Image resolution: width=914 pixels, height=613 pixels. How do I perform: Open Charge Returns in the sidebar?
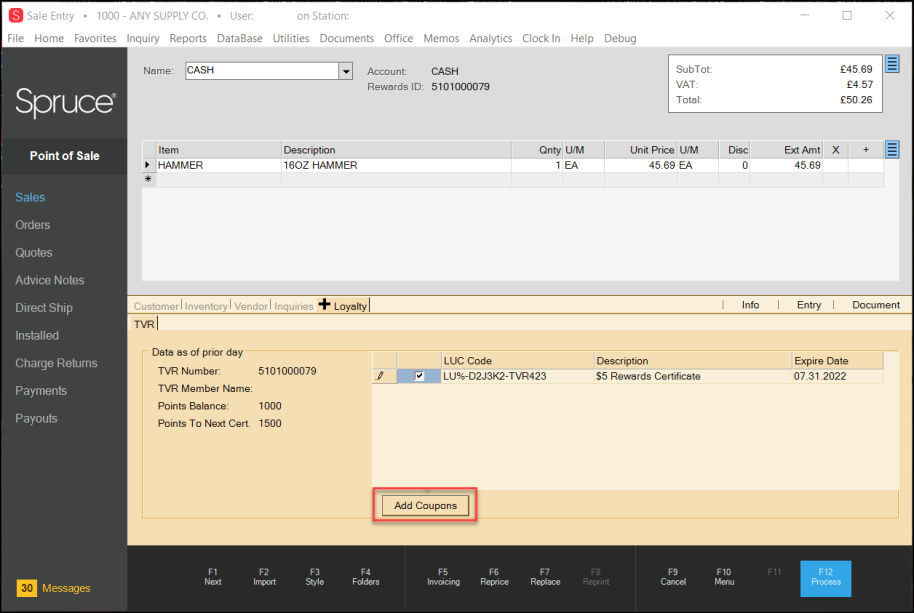click(57, 363)
